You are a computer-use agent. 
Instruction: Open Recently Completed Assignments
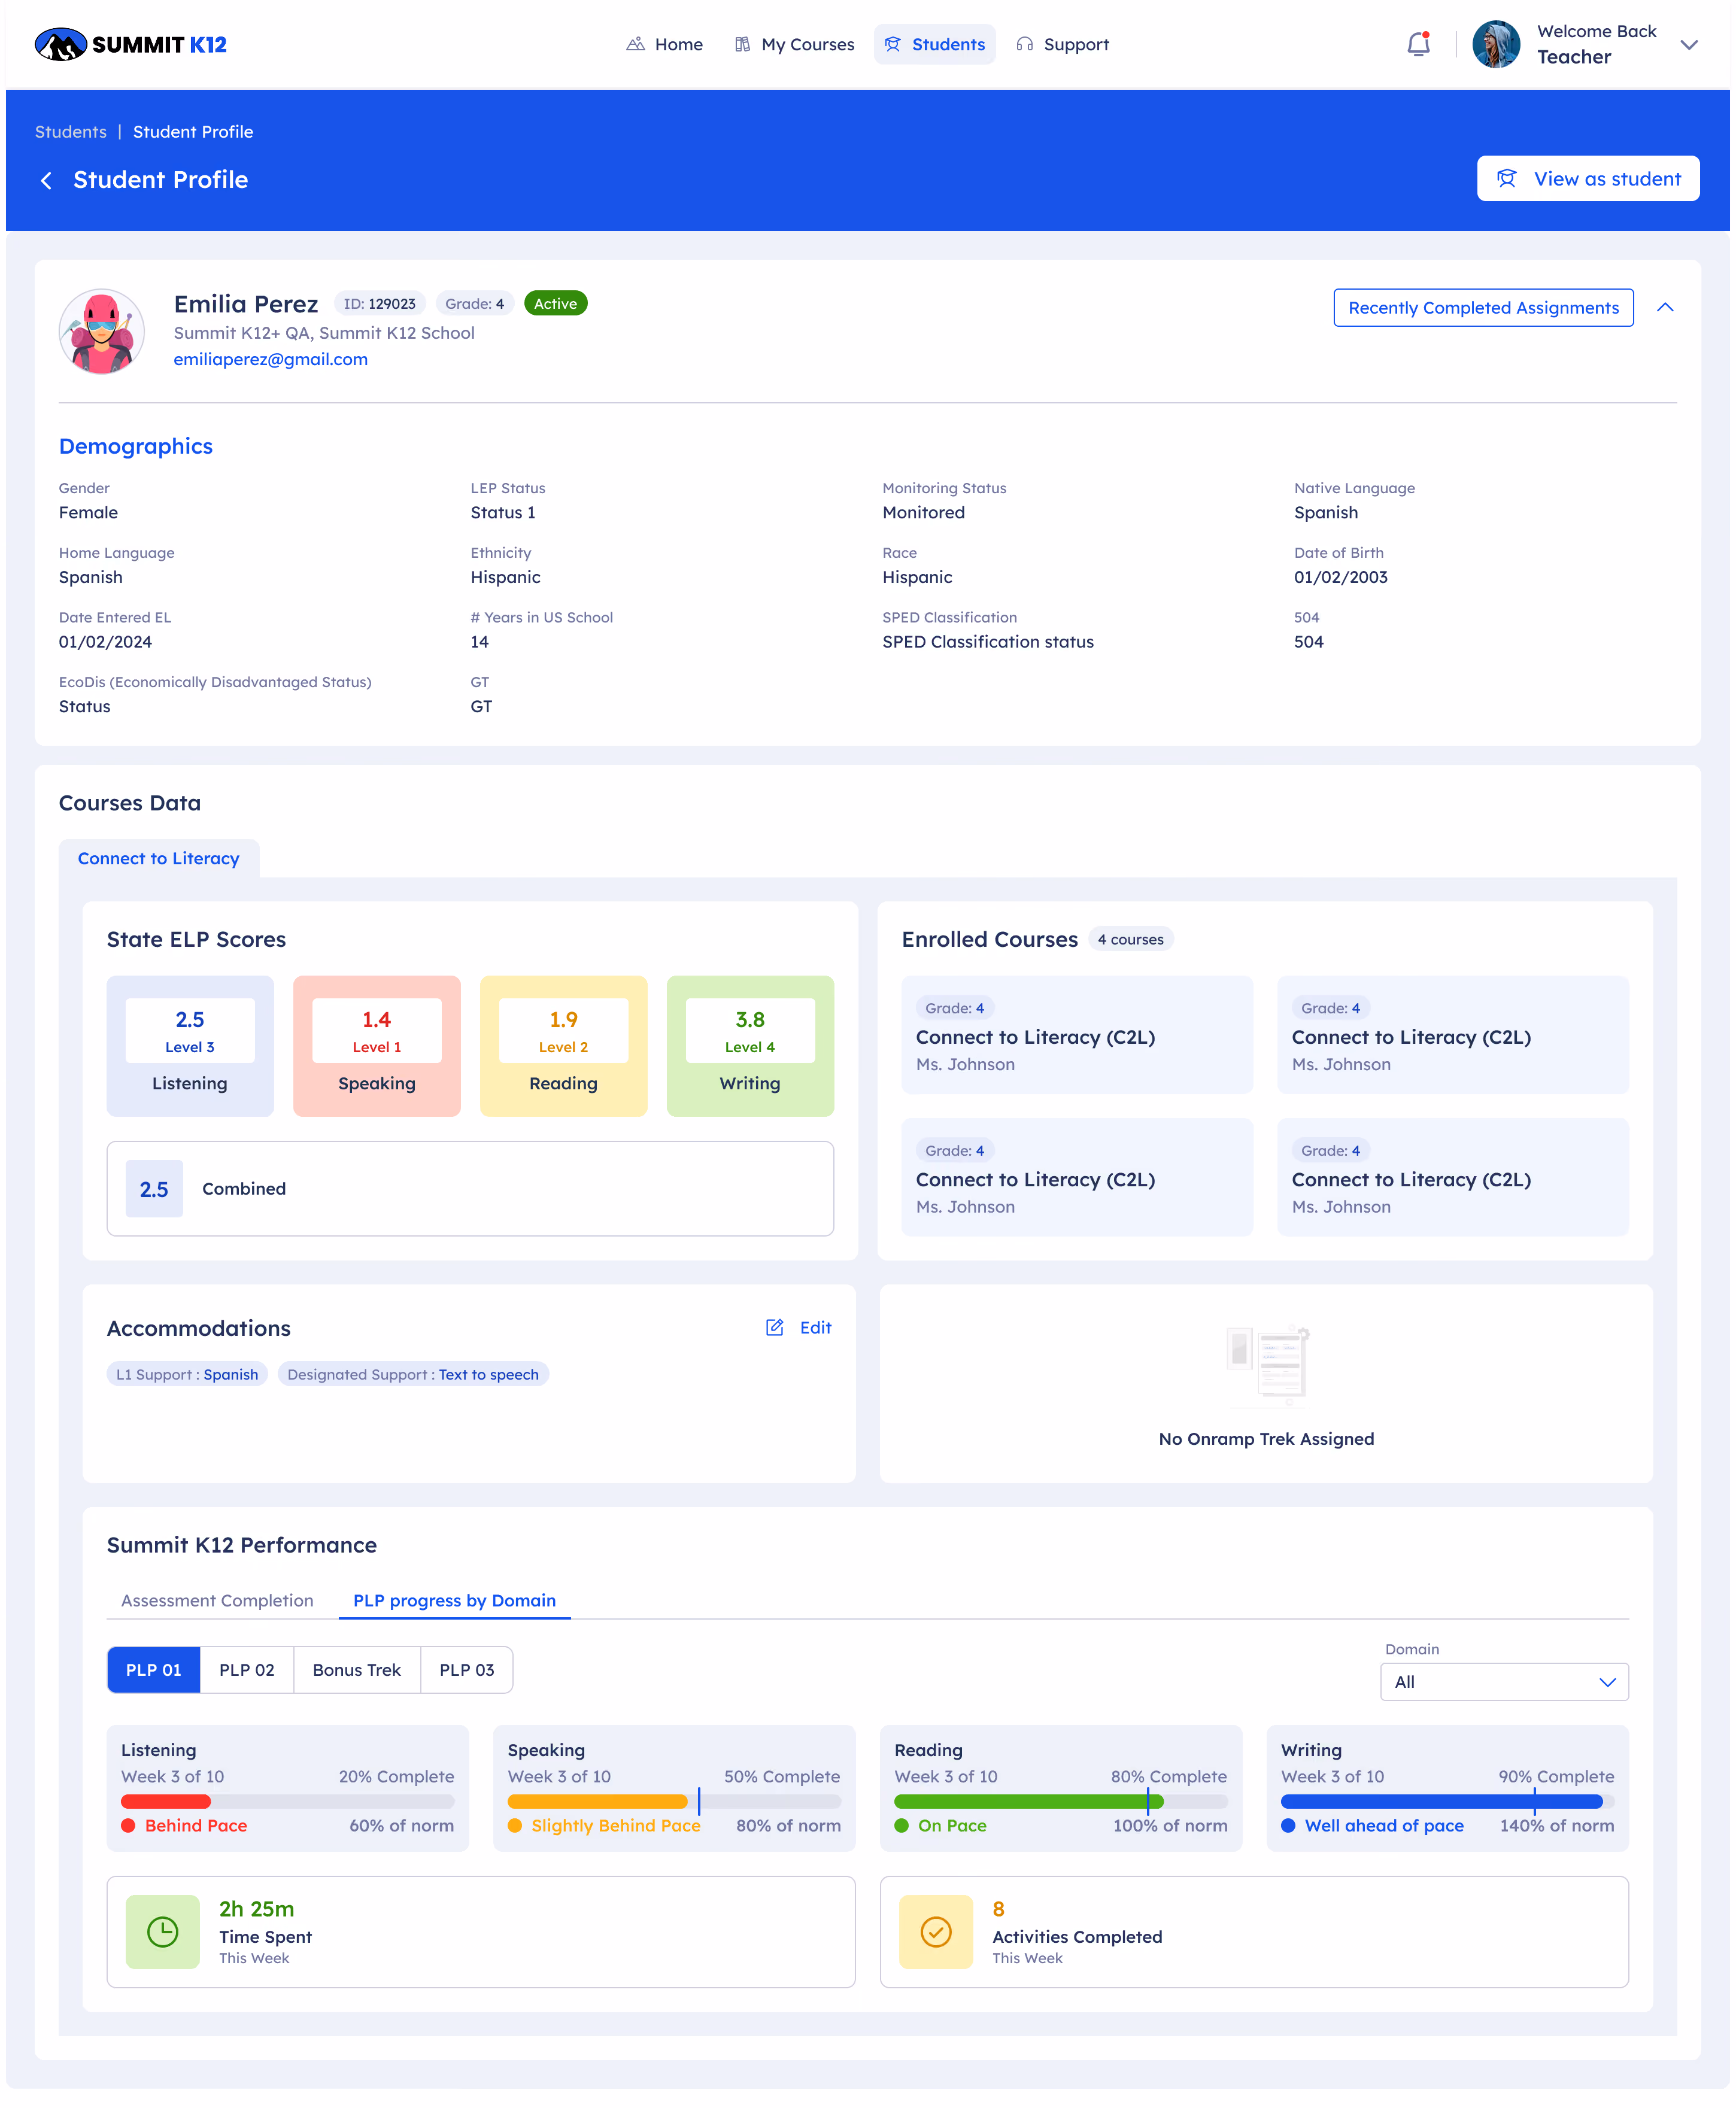[x=1483, y=307]
